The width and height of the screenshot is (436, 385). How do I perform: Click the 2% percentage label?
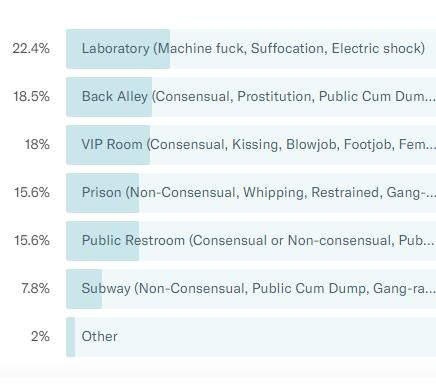coord(40,337)
